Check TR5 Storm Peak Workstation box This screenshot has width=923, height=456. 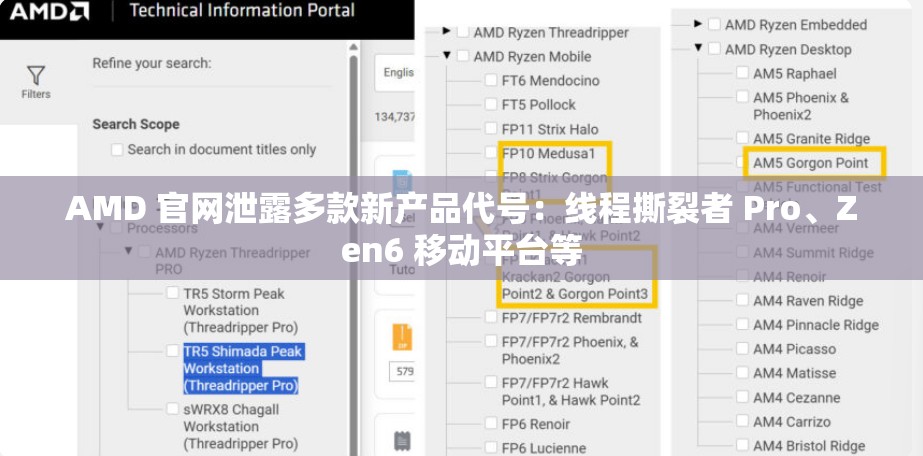point(172,292)
